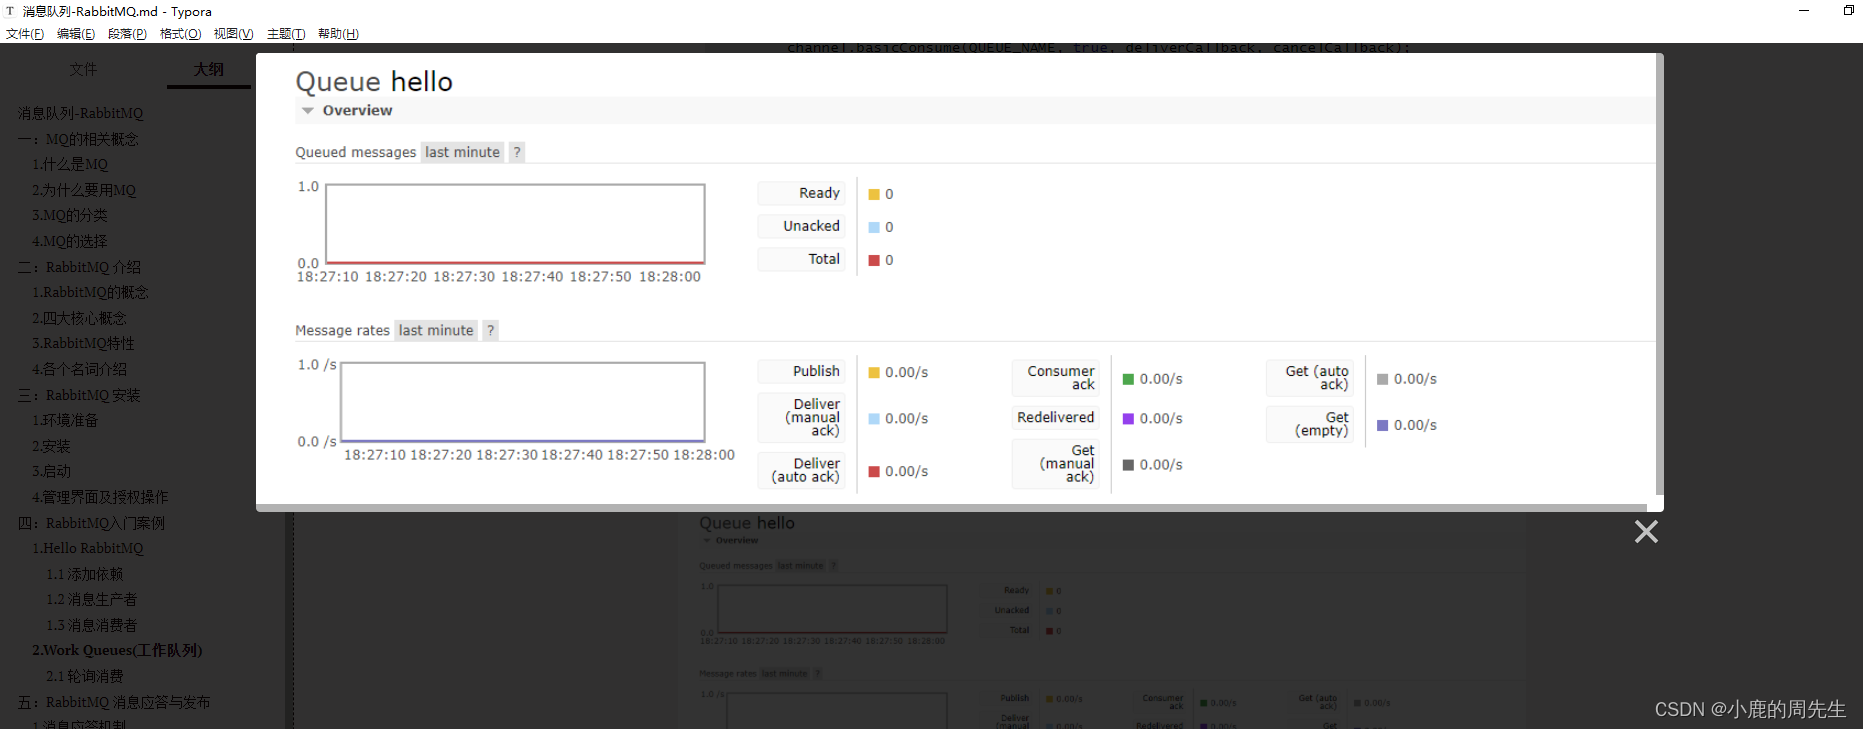This screenshot has width=1863, height=729.
Task: Go to outline item 2.1 轮询消费
Action: click(85, 676)
